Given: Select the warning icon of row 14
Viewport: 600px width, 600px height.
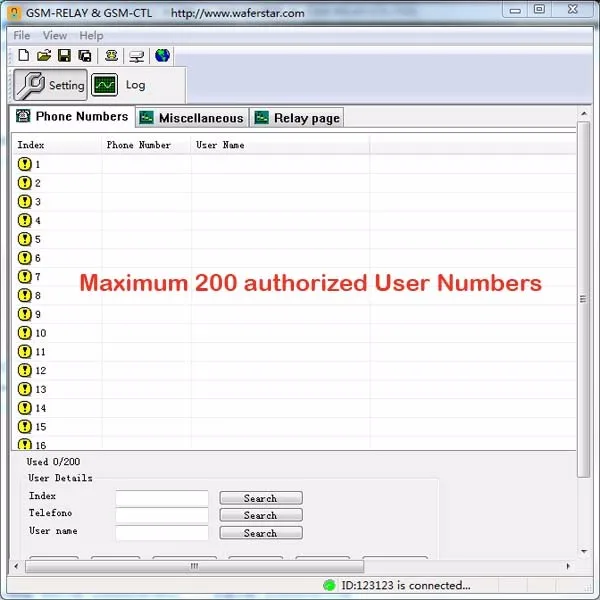Looking at the screenshot, I should tap(24, 408).
